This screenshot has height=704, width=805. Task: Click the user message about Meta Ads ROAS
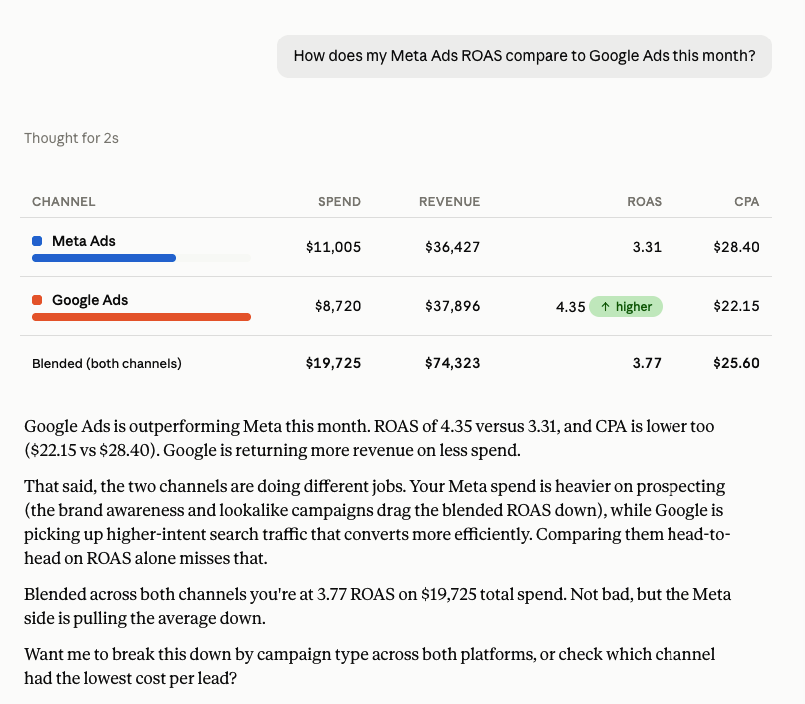(524, 56)
